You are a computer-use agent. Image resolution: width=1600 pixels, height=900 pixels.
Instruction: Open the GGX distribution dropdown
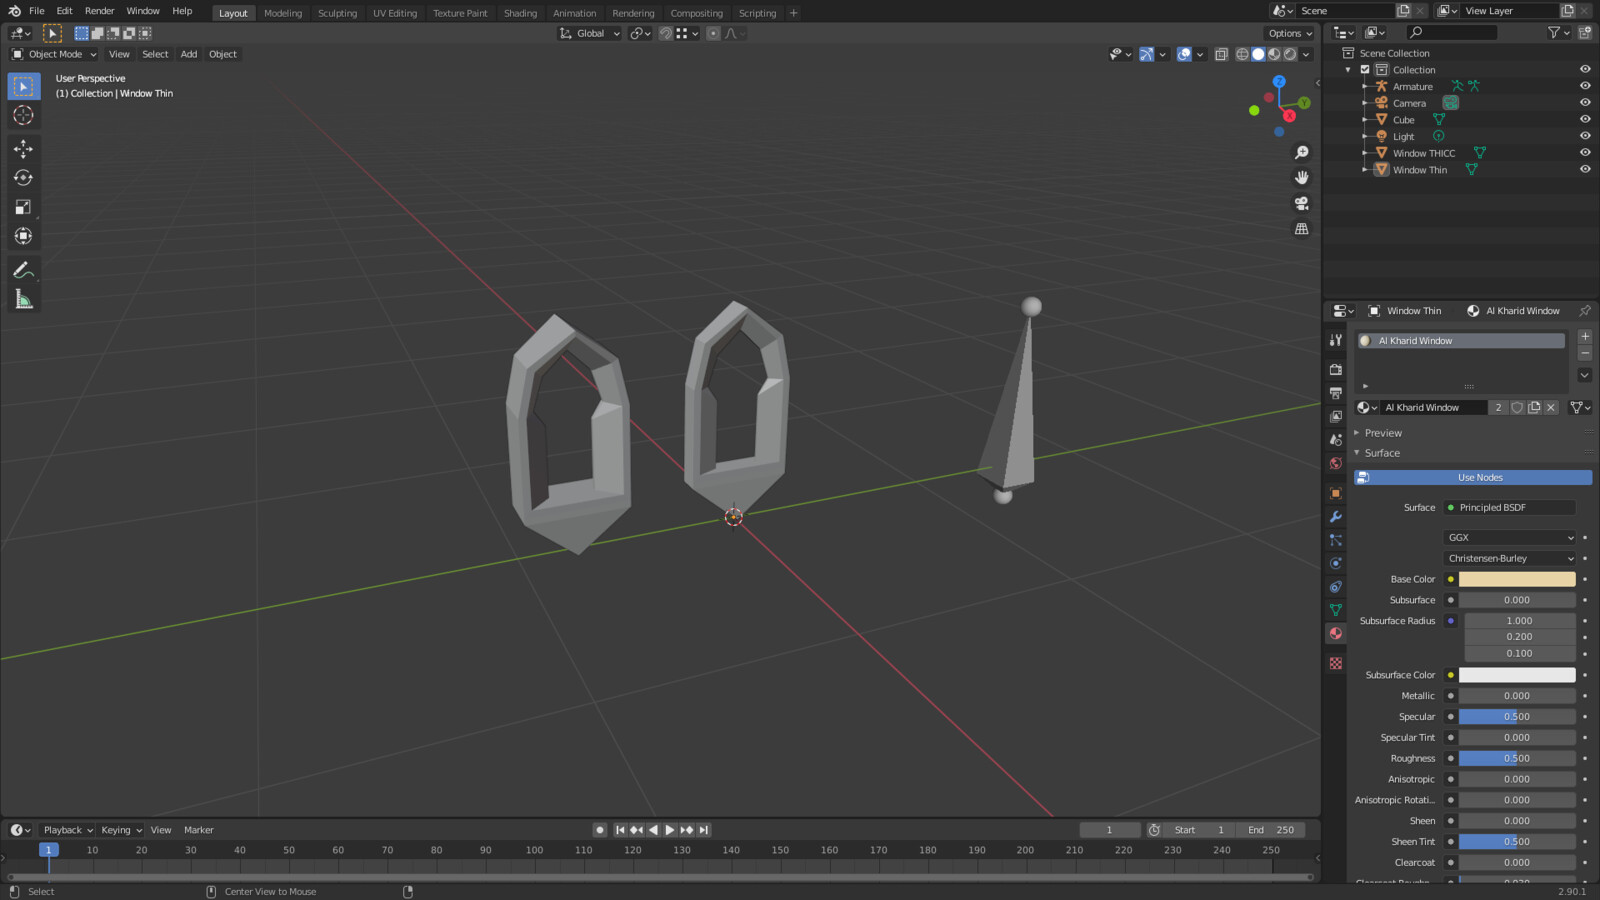[1510, 538]
